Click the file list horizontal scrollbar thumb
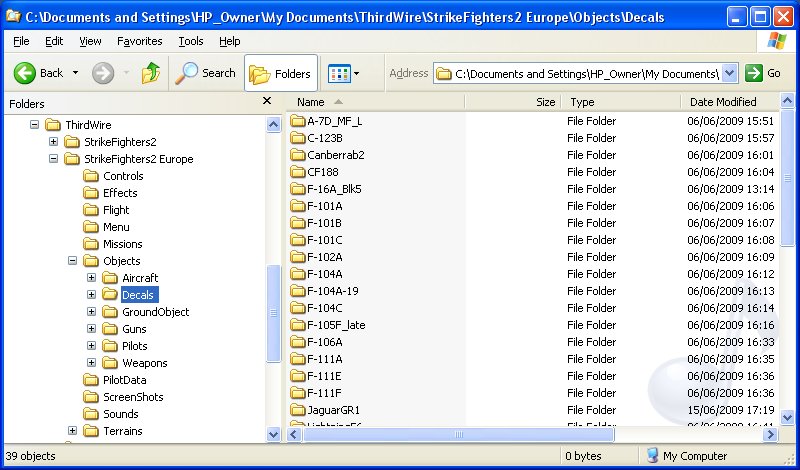Viewport: 800px width, 470px height. [459, 435]
